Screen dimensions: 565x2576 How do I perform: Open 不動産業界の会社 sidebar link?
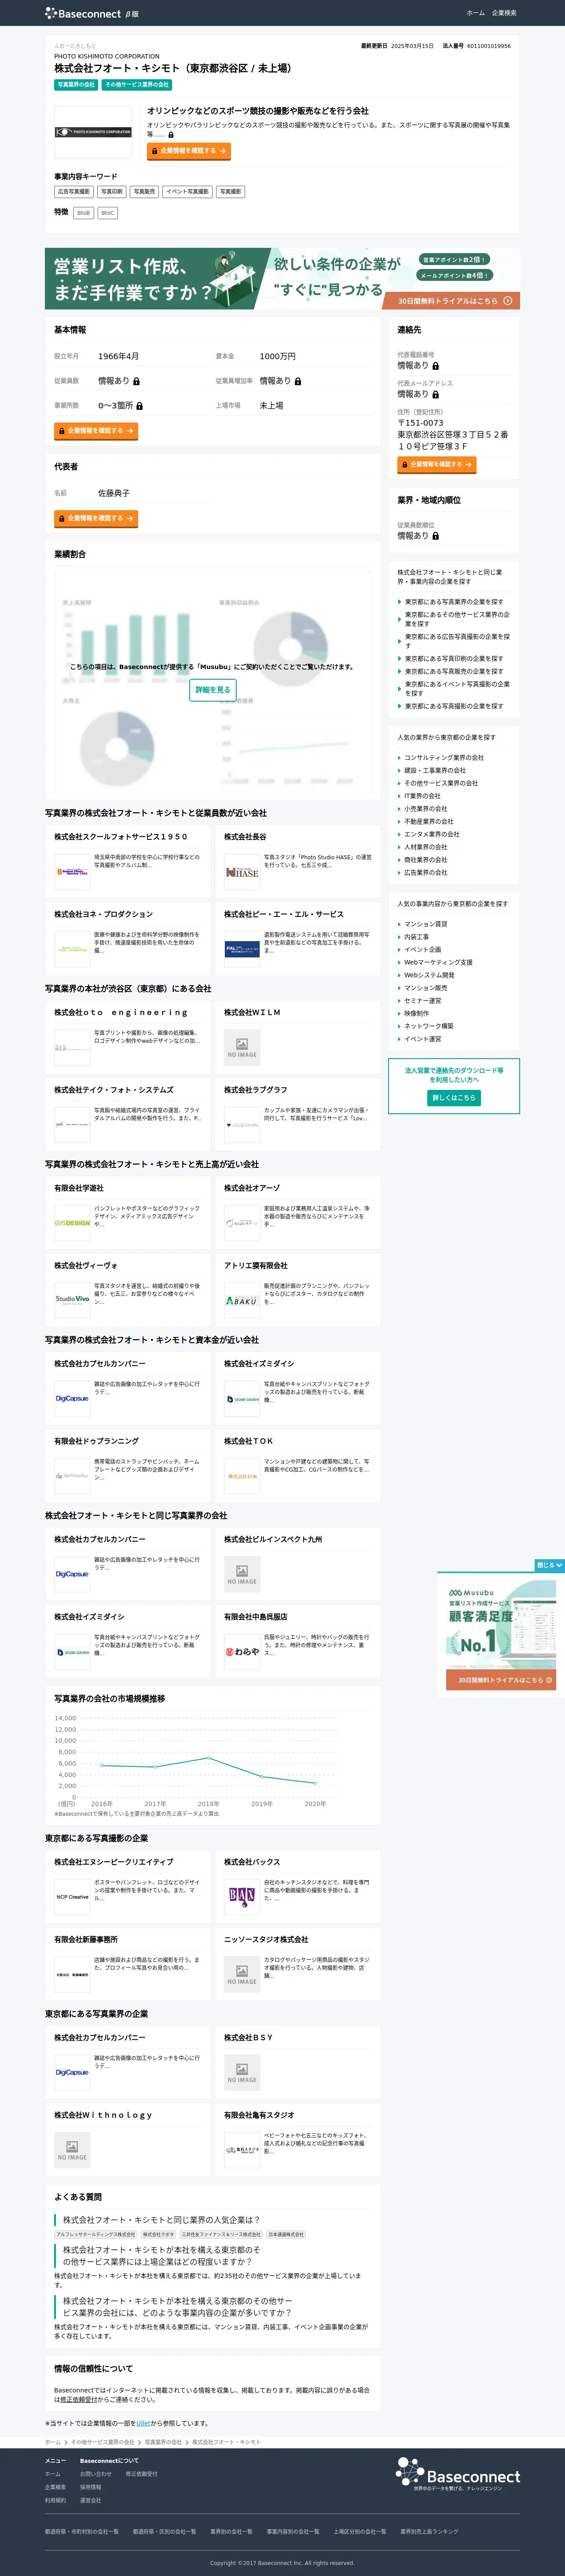pos(428,822)
